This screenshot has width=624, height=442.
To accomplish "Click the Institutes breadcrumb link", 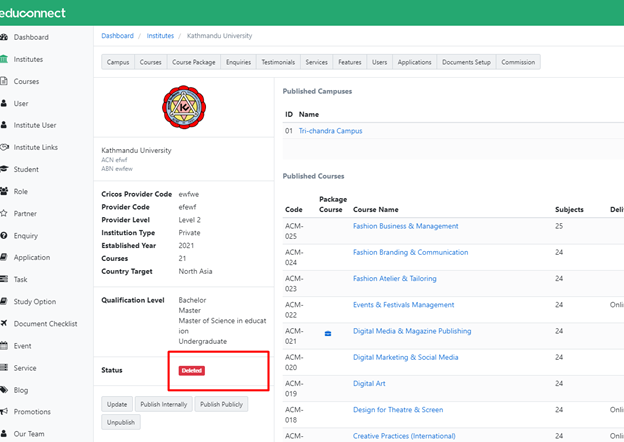I will click(x=160, y=36).
